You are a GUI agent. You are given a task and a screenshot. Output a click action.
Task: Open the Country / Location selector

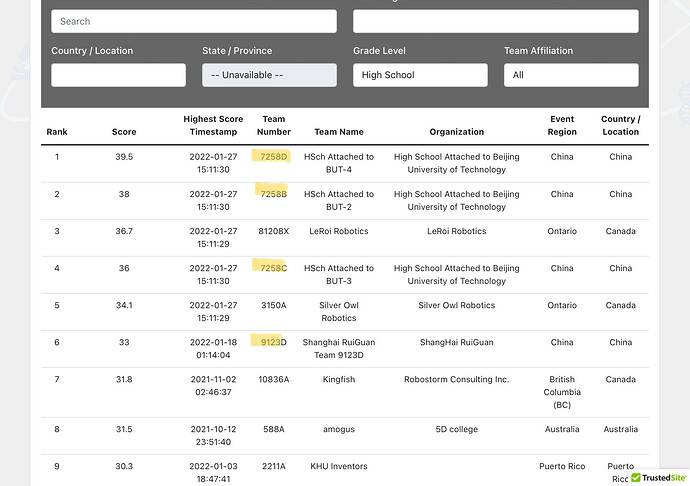[118, 75]
